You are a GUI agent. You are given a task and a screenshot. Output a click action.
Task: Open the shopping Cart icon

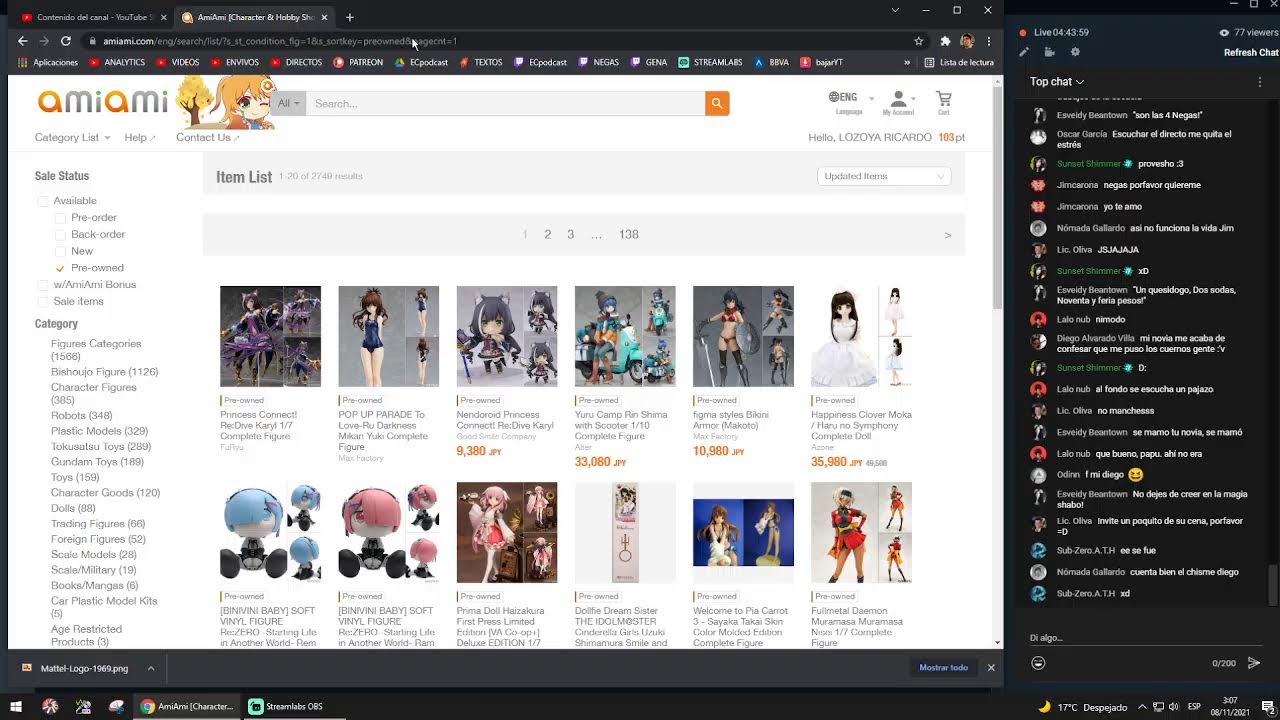click(943, 102)
